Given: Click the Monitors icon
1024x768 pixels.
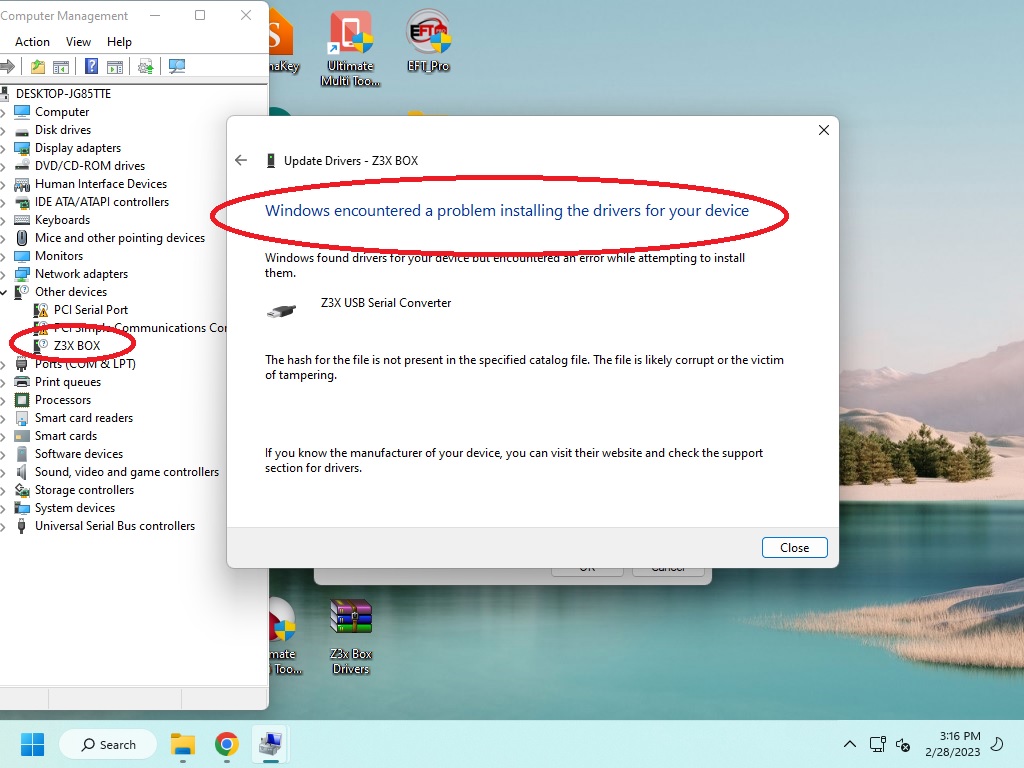Looking at the screenshot, I should coord(22,256).
